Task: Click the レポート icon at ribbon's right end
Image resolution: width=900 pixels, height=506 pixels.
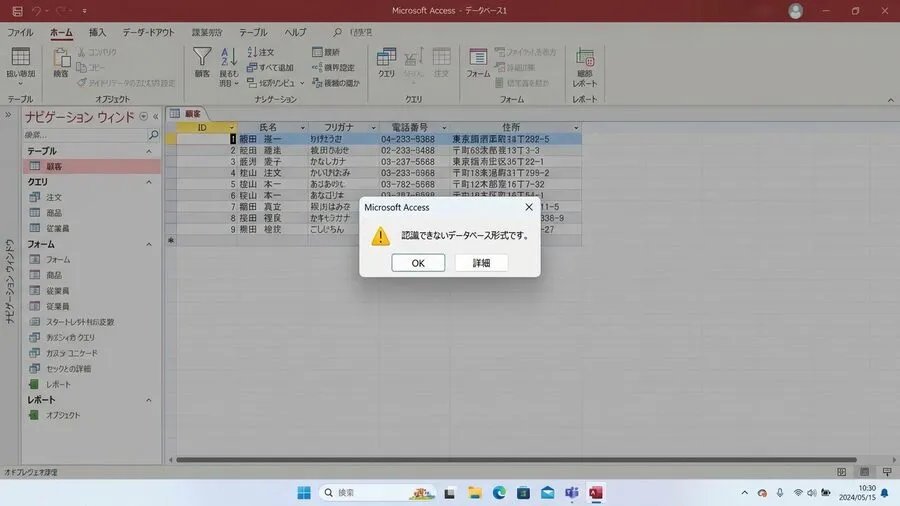Action: tap(584, 57)
